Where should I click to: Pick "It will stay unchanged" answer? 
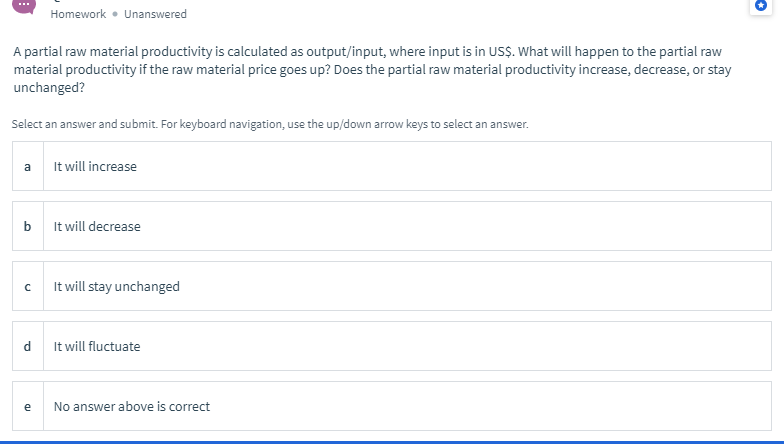(117, 286)
